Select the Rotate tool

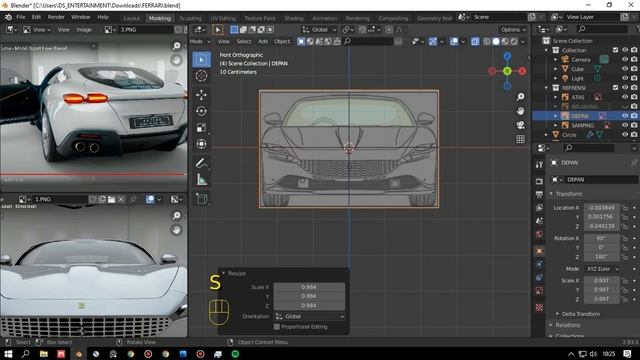coord(201,111)
